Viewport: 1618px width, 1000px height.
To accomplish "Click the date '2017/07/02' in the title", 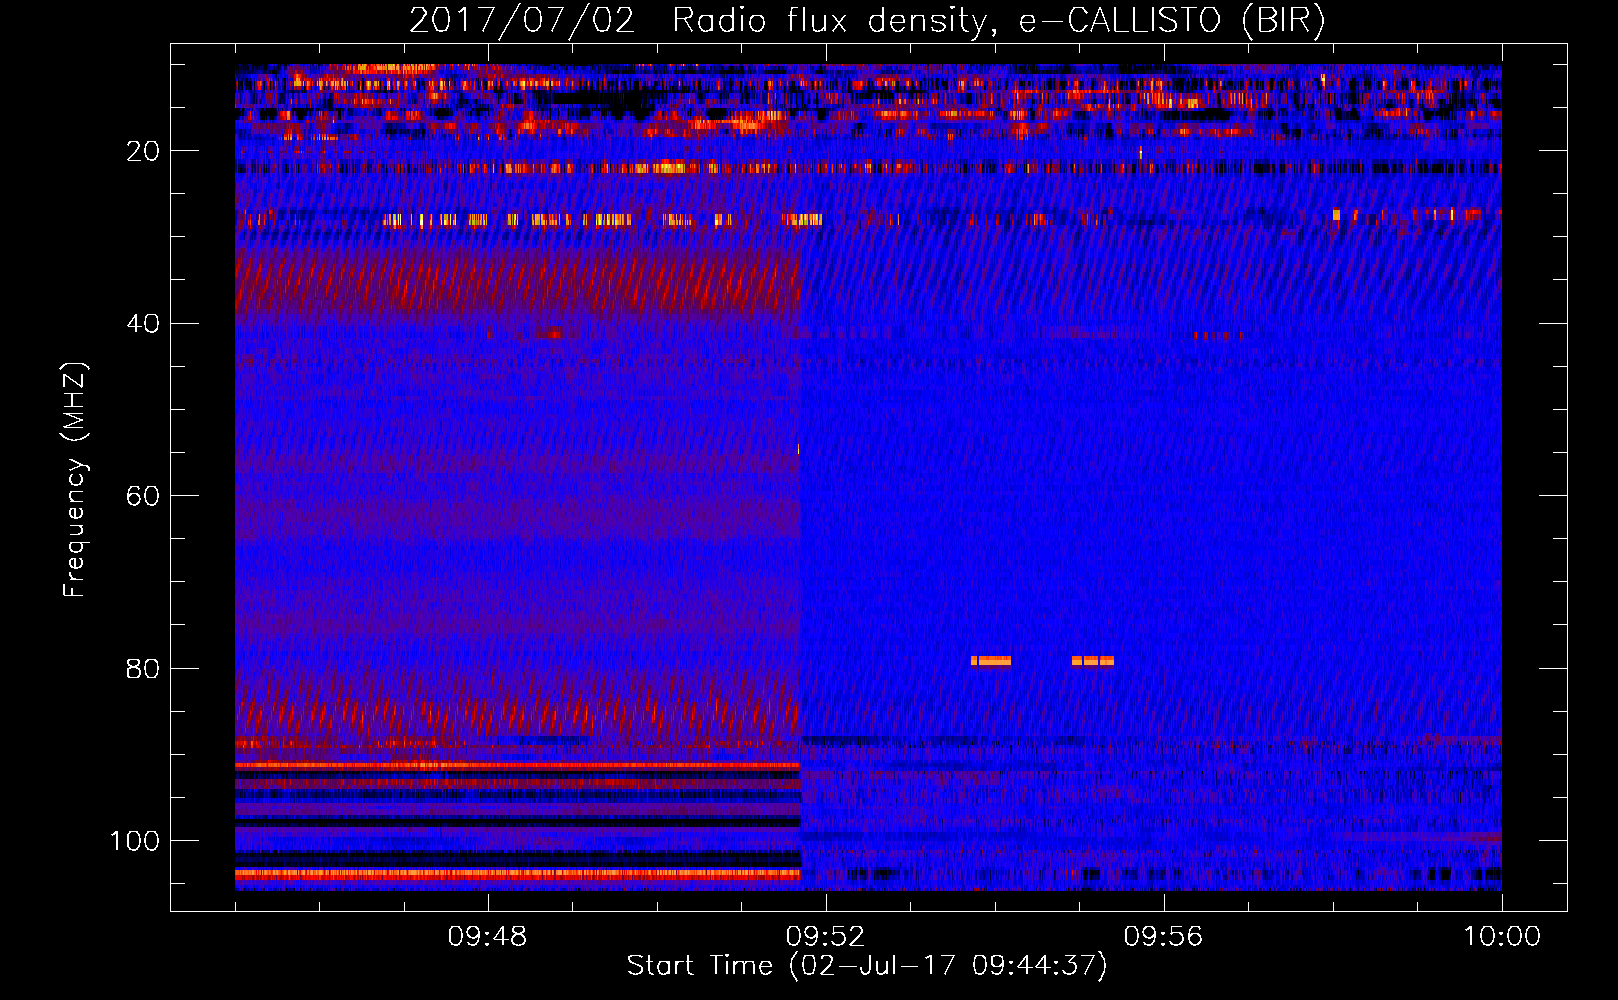I will click(521, 21).
